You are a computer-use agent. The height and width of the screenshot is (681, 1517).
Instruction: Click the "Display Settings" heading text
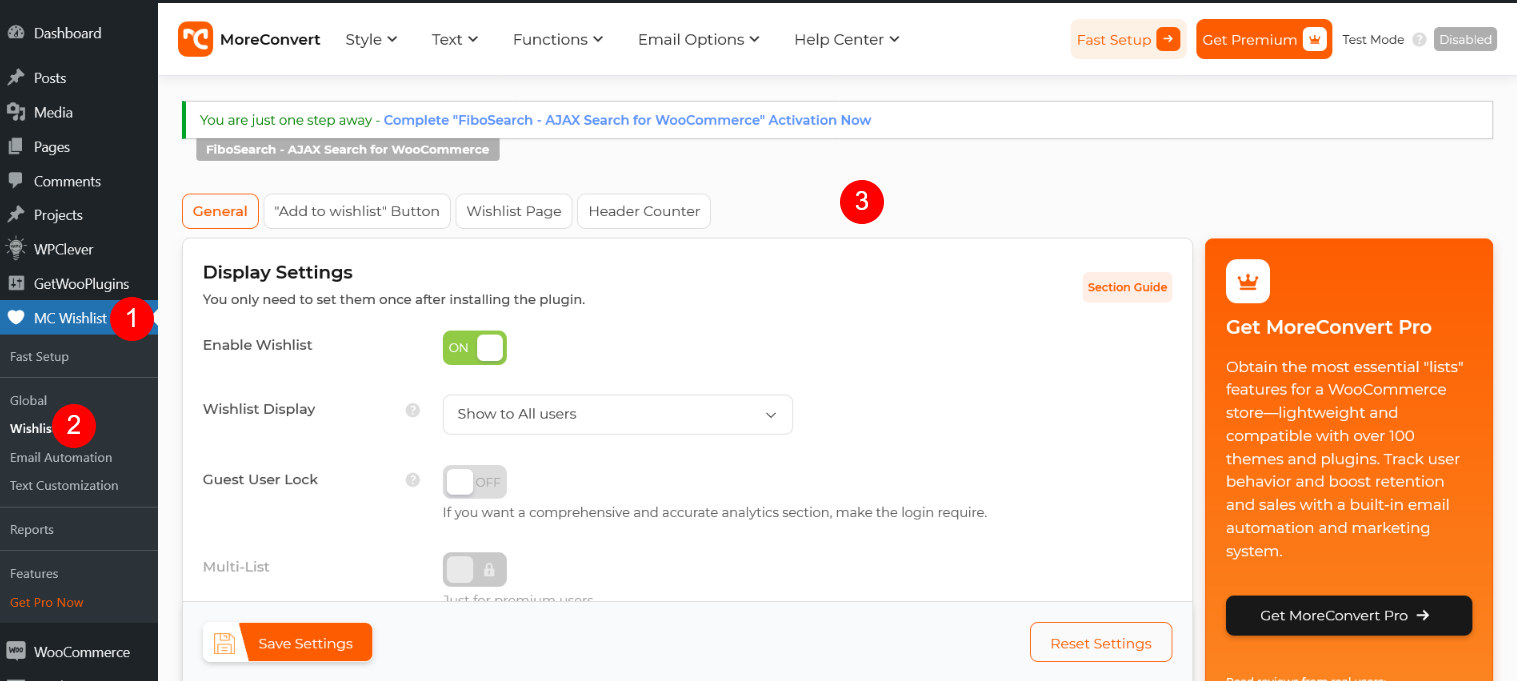click(x=278, y=272)
